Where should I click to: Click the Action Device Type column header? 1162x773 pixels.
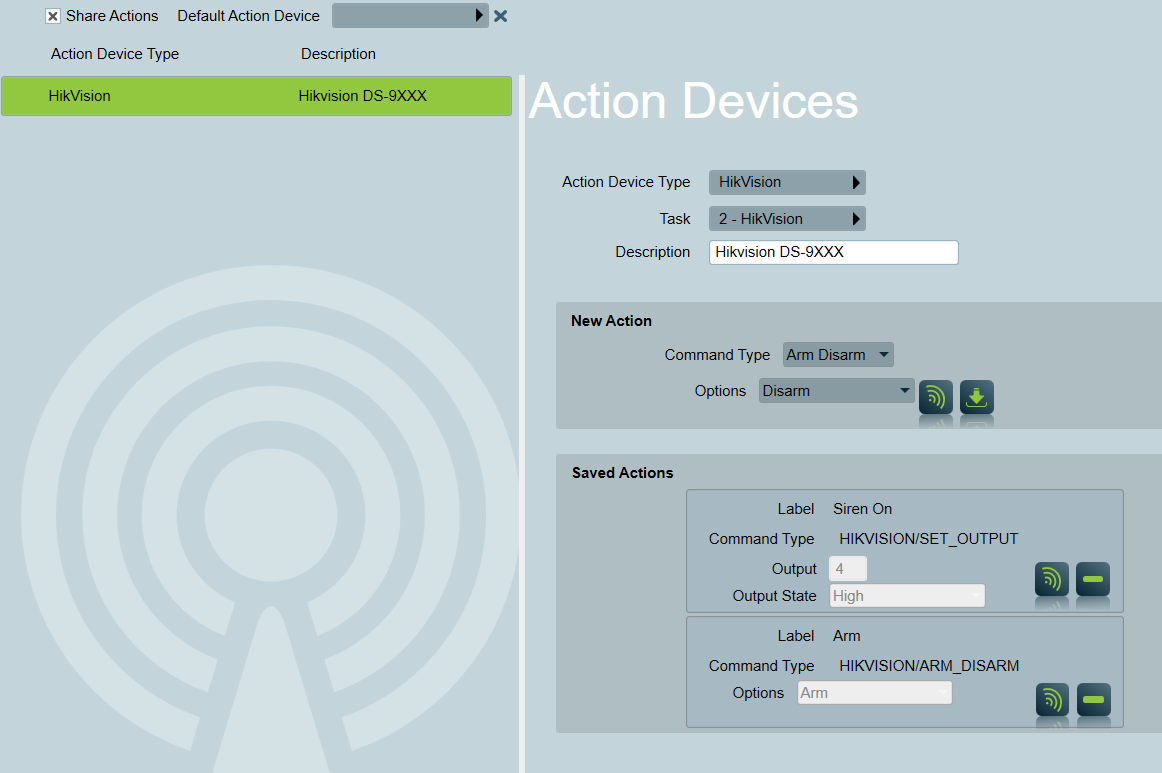tap(115, 54)
